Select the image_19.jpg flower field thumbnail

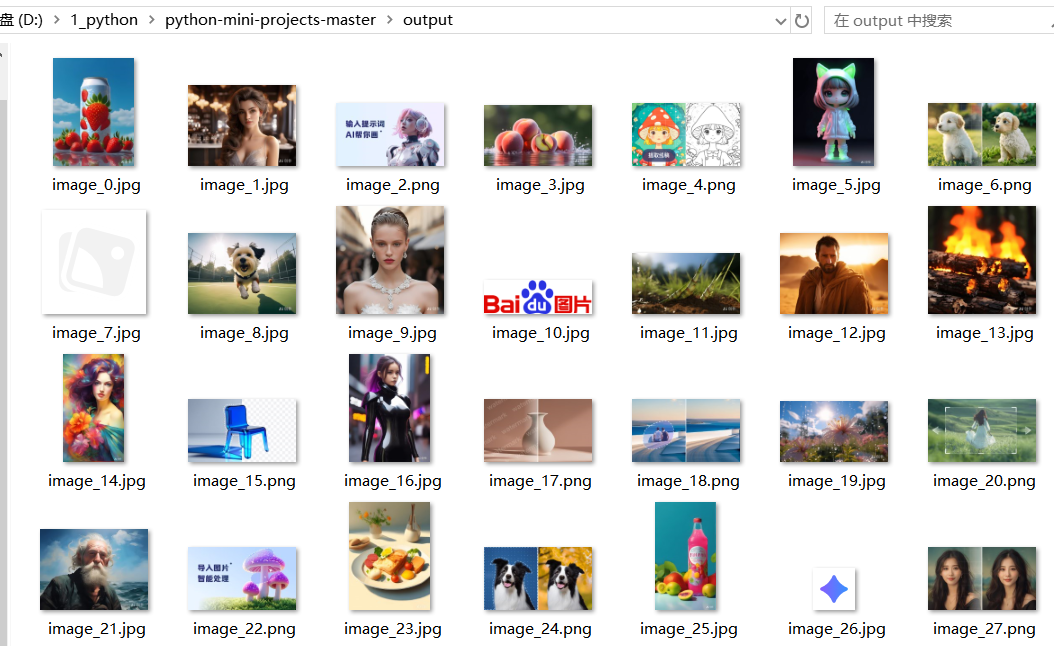[x=834, y=432]
